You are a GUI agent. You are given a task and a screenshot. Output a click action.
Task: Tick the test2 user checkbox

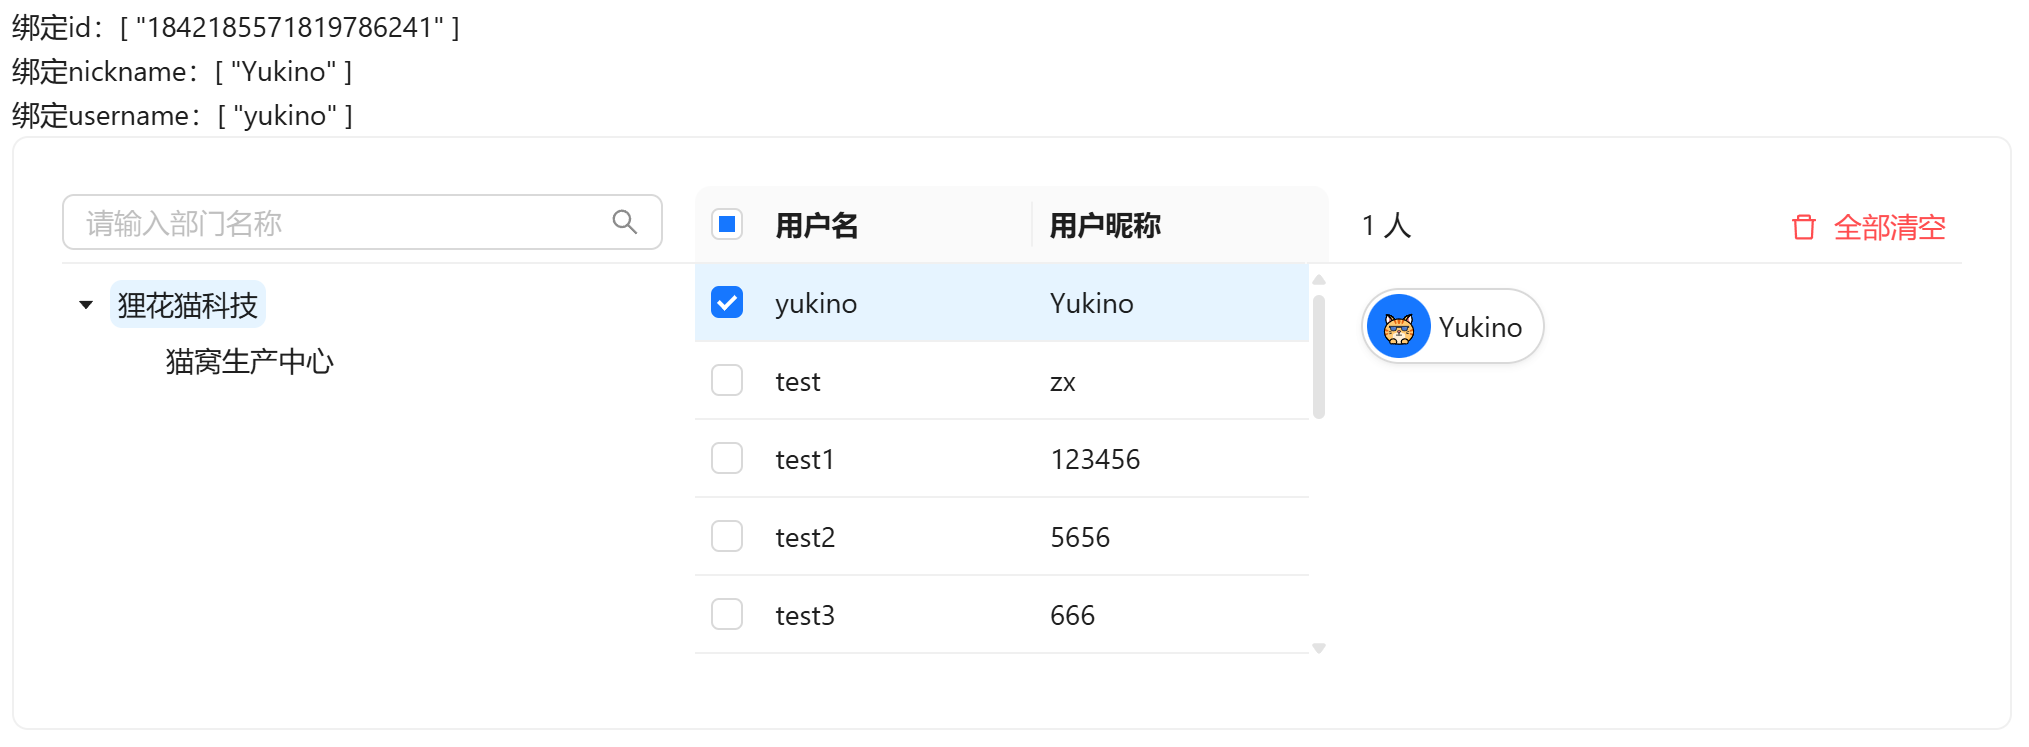pyautogui.click(x=727, y=536)
